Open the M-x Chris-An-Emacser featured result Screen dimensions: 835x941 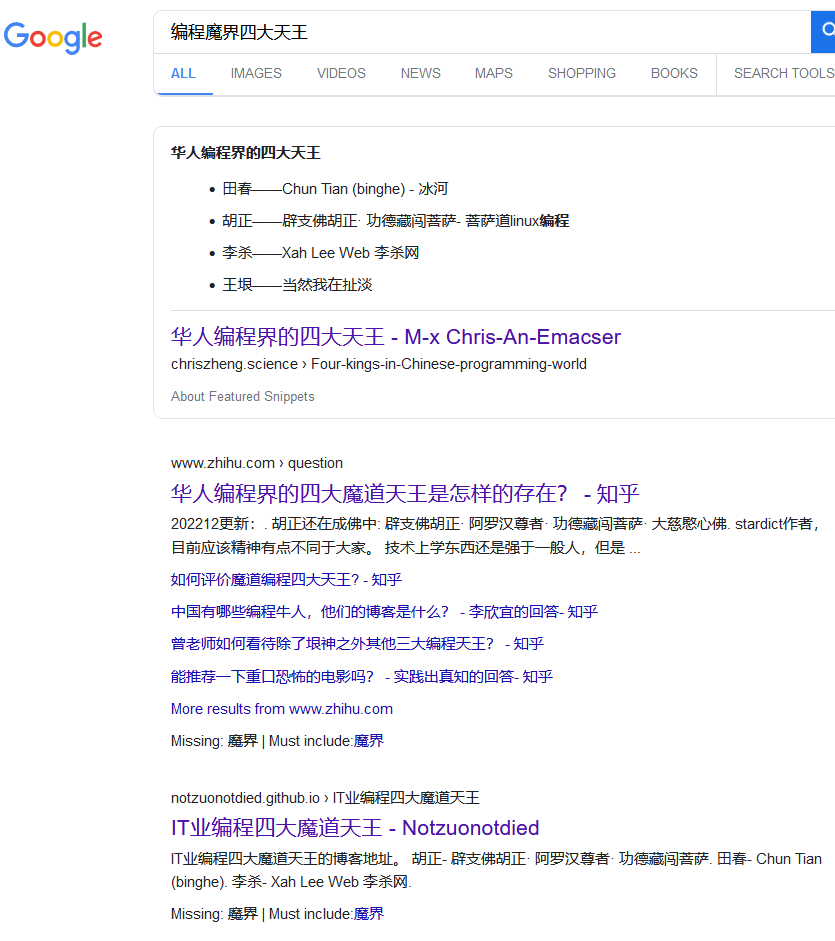pyautogui.click(x=395, y=337)
